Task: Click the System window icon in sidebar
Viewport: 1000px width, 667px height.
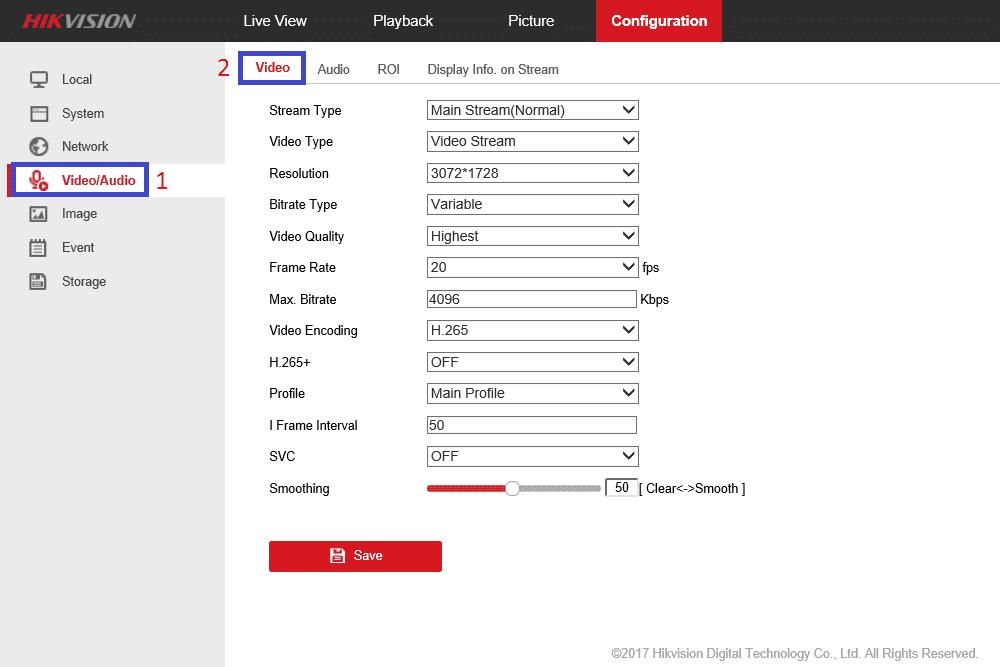Action: 39,114
